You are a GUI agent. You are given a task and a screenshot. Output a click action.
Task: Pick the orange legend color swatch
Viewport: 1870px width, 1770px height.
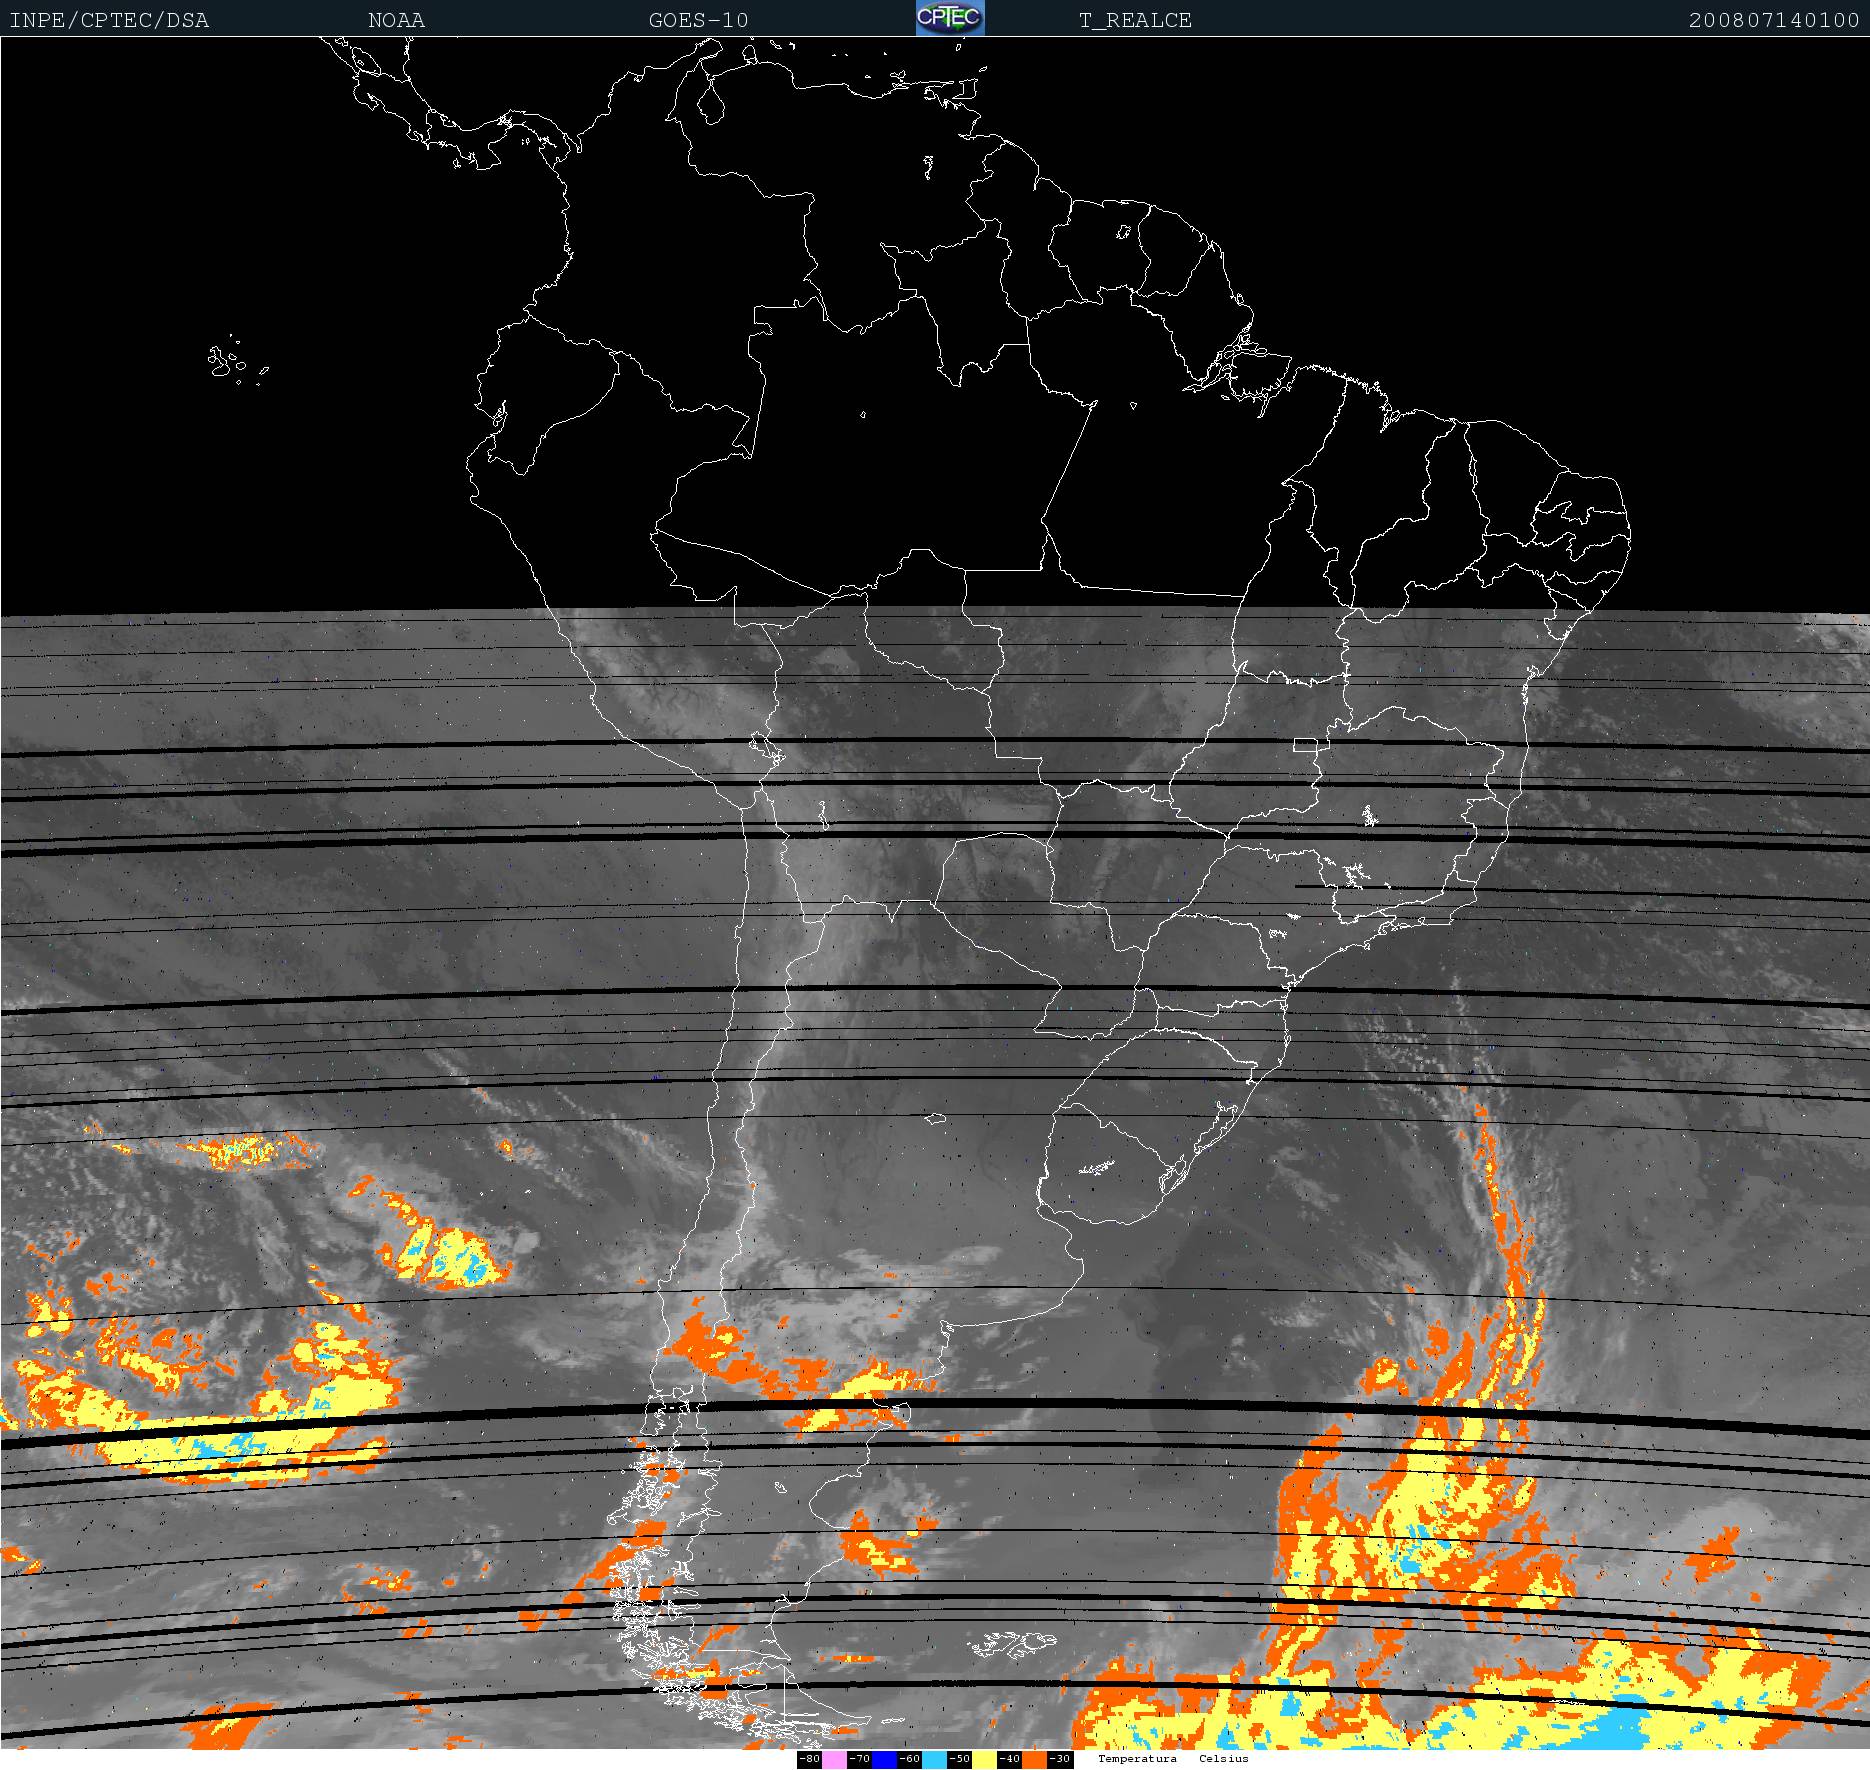click(x=1034, y=1759)
